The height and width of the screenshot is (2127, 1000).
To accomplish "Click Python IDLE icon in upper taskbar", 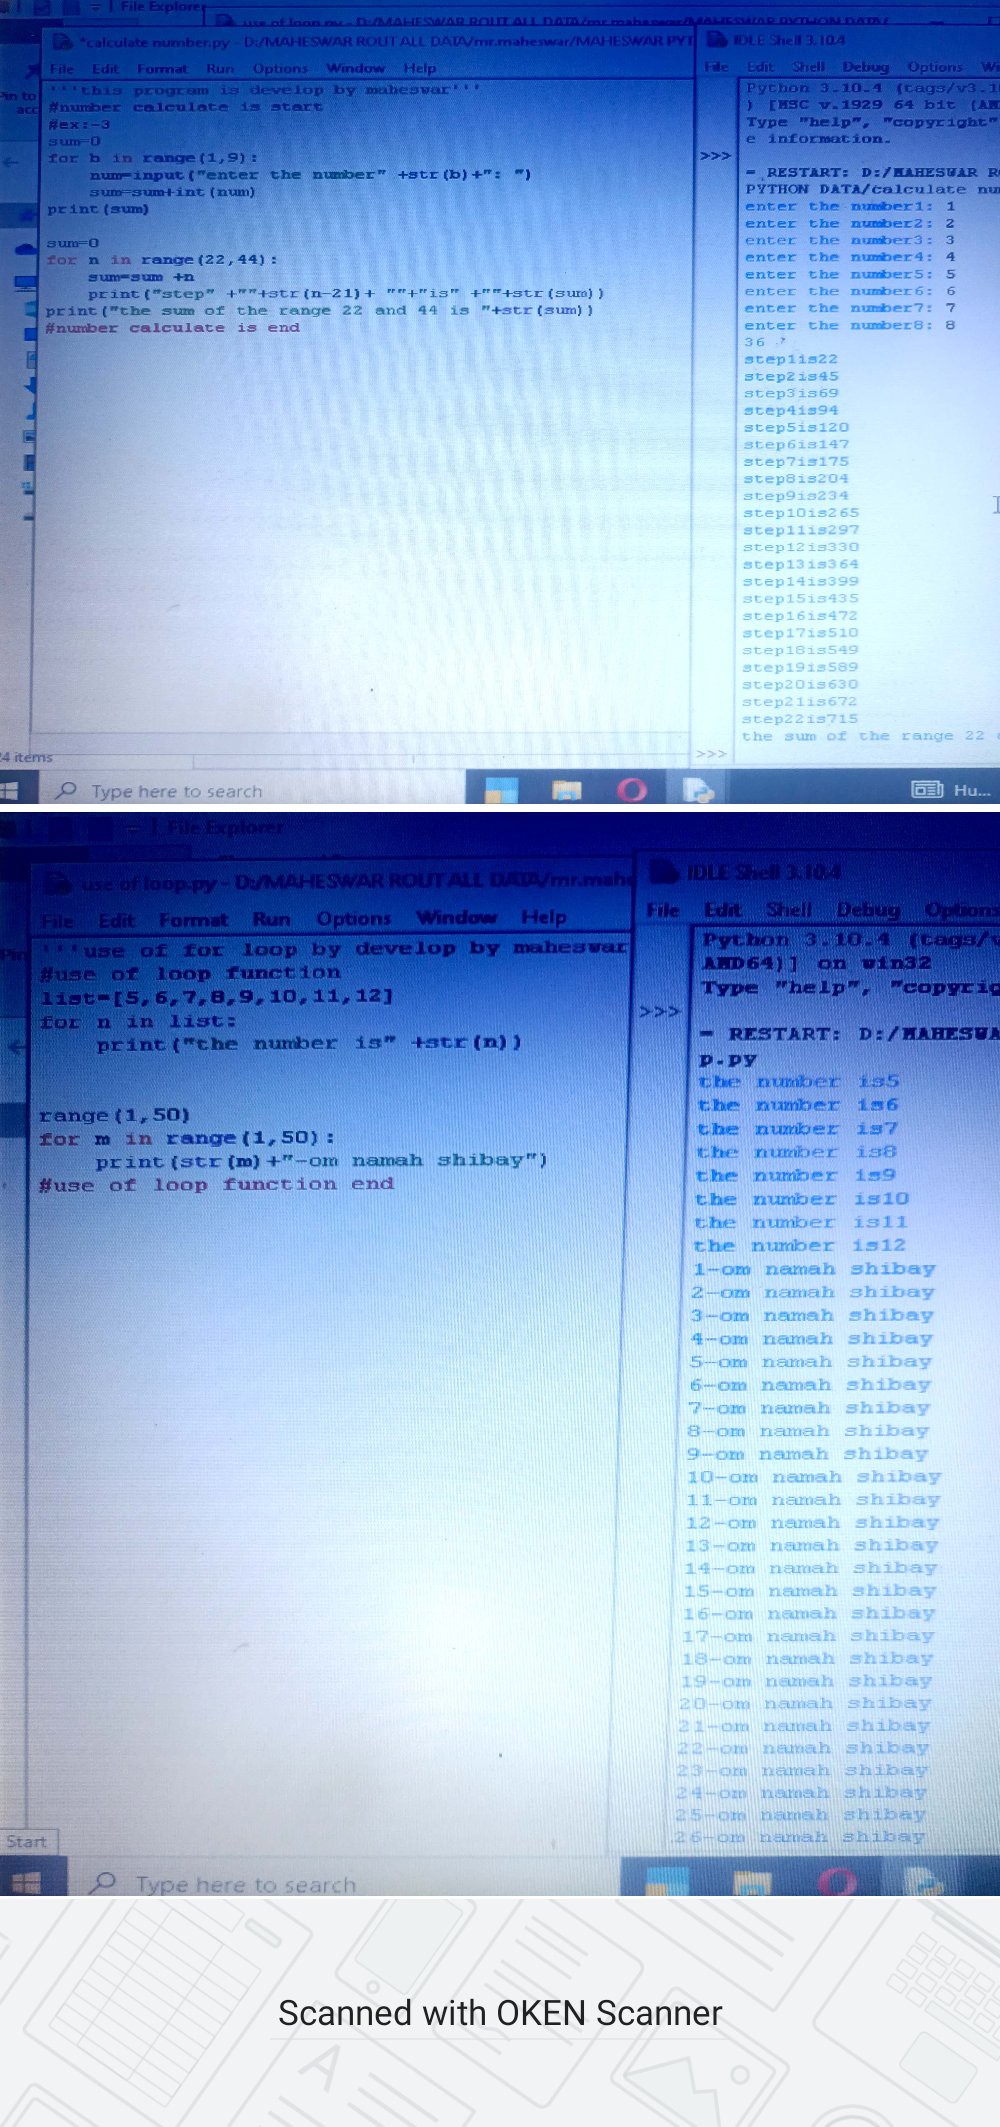I will pyautogui.click(x=697, y=790).
